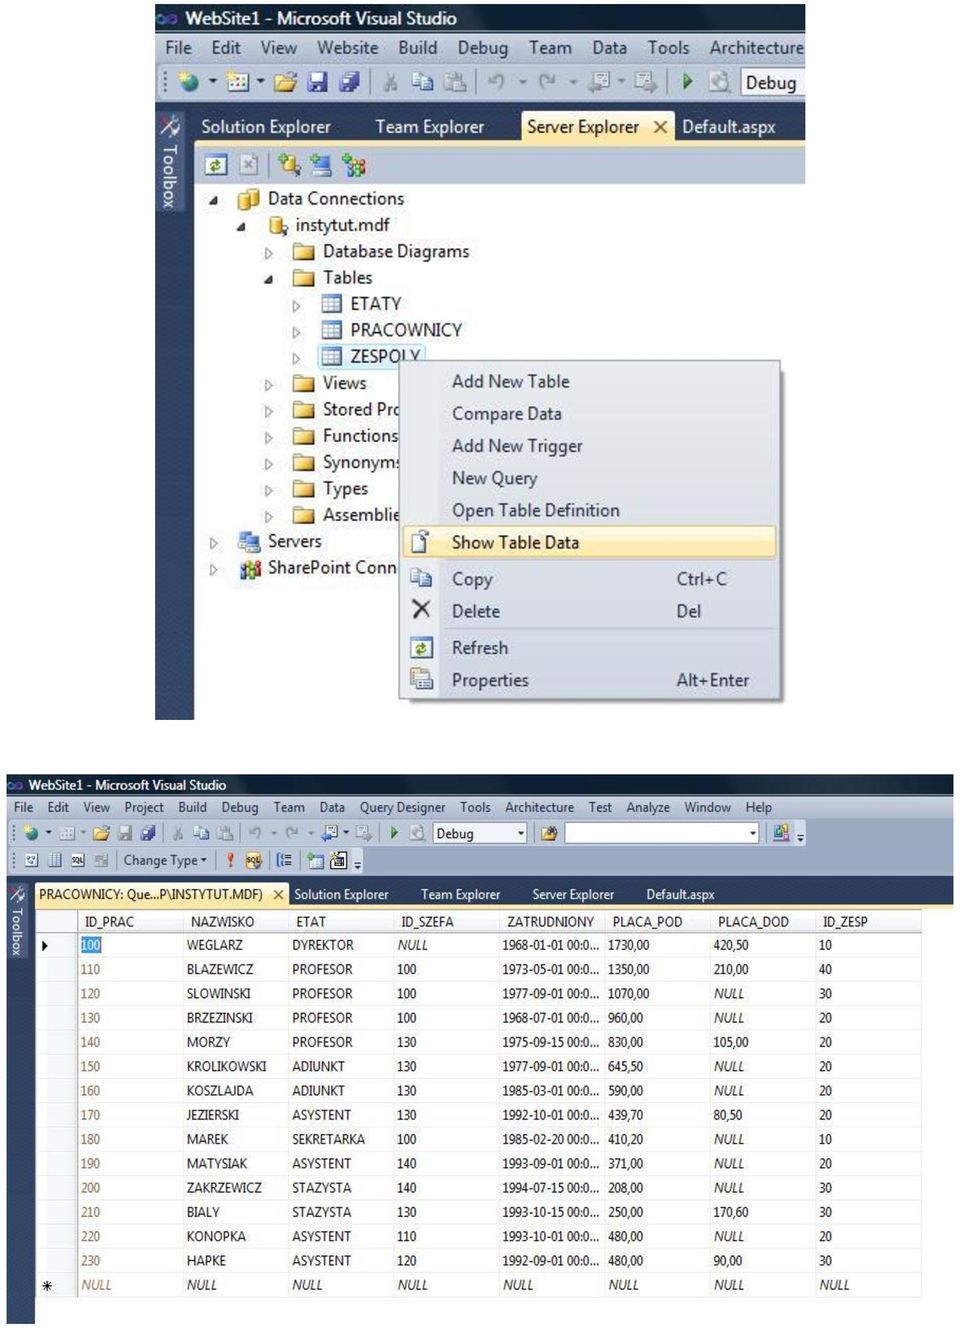Expand the Servers node
Screen dimensions: 960x1331
pos(213,543)
